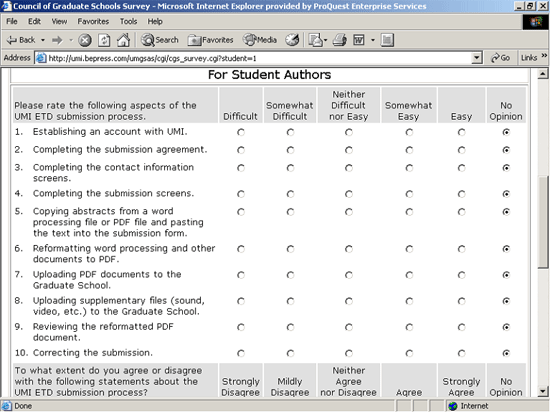Open the History pane icon
This screenshot has height=412, width=550.
click(292, 40)
